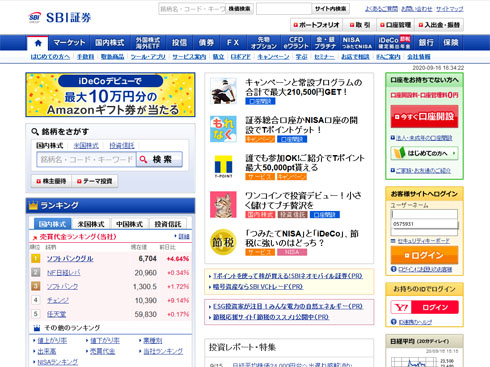Open the 銀行 menu
The height and width of the screenshot is (367, 490).
(x=426, y=43)
